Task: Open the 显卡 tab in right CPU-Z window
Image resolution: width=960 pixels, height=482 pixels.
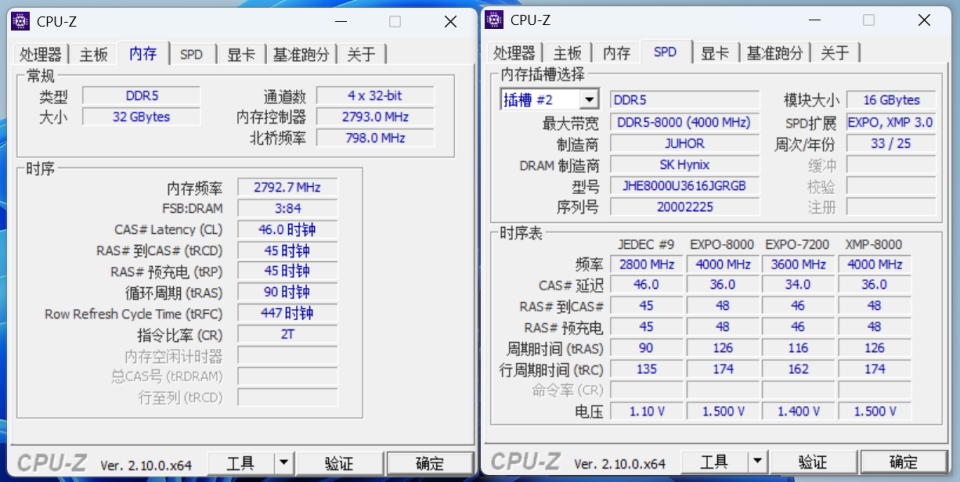Action: (715, 53)
